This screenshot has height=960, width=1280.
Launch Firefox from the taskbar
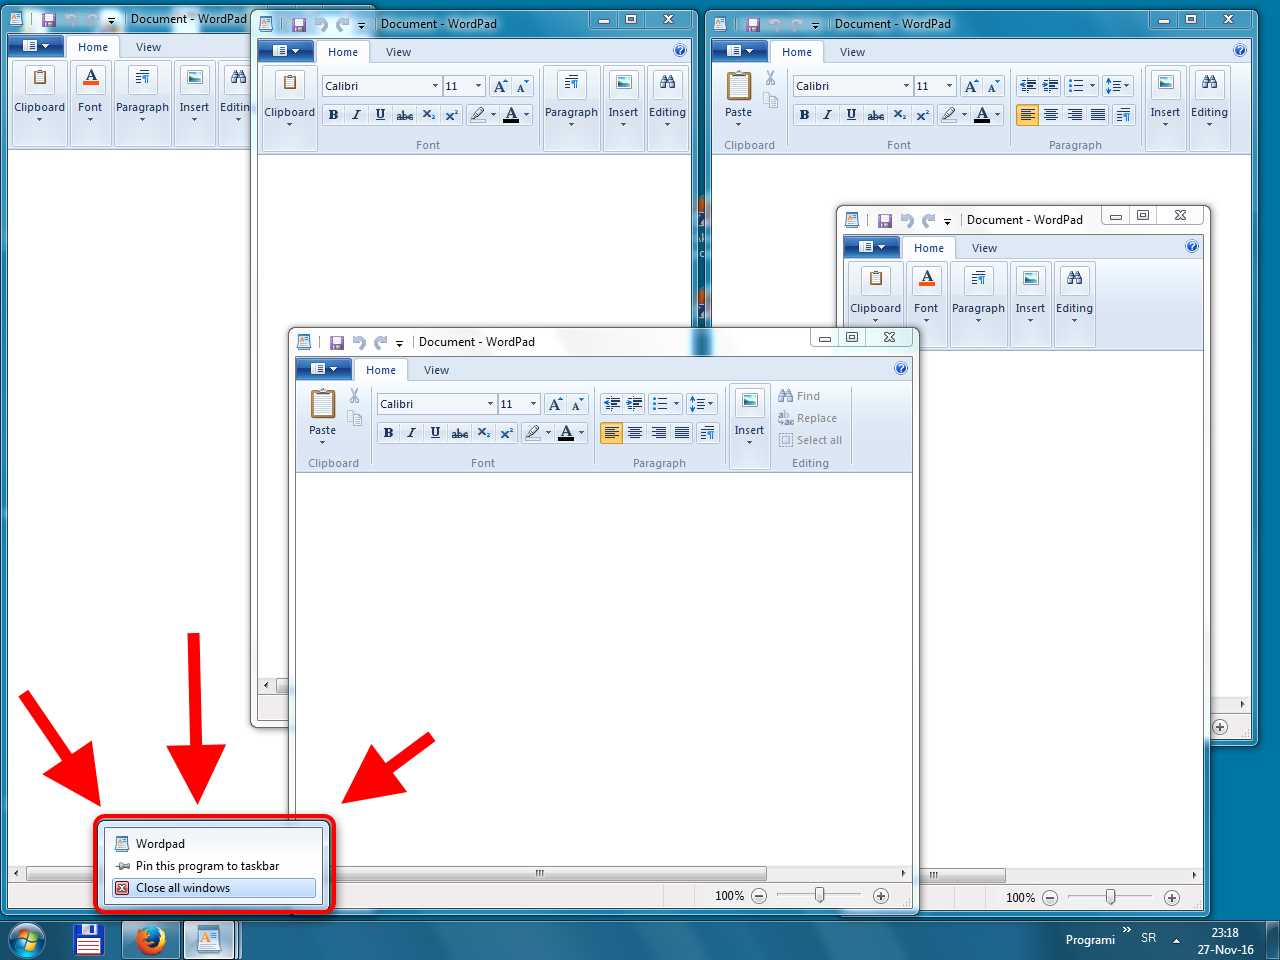[151, 940]
